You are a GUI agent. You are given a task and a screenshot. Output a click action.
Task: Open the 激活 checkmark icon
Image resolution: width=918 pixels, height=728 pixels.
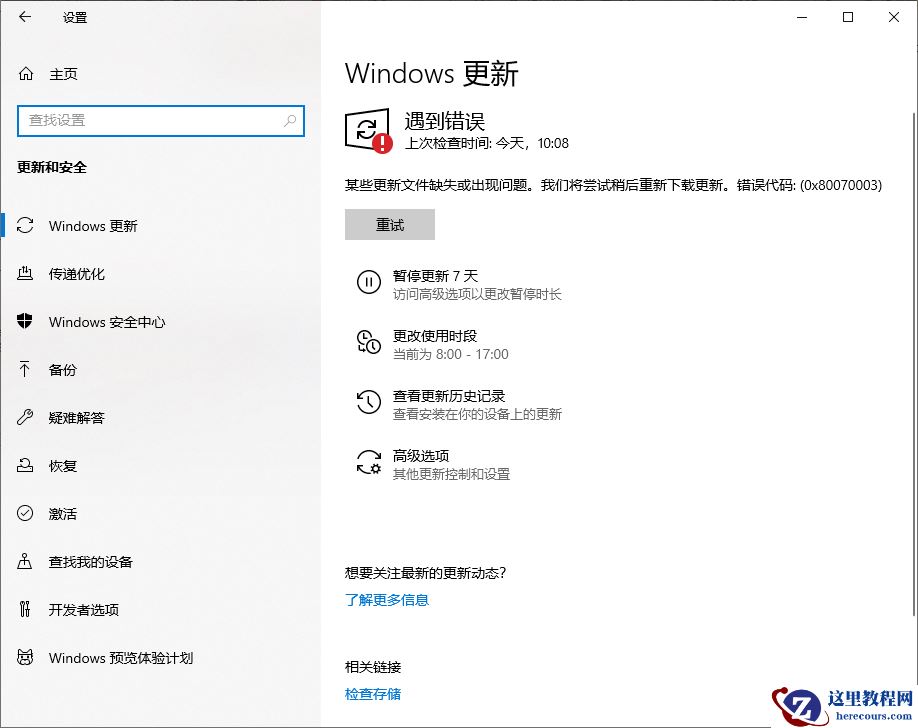pyautogui.click(x=26, y=514)
